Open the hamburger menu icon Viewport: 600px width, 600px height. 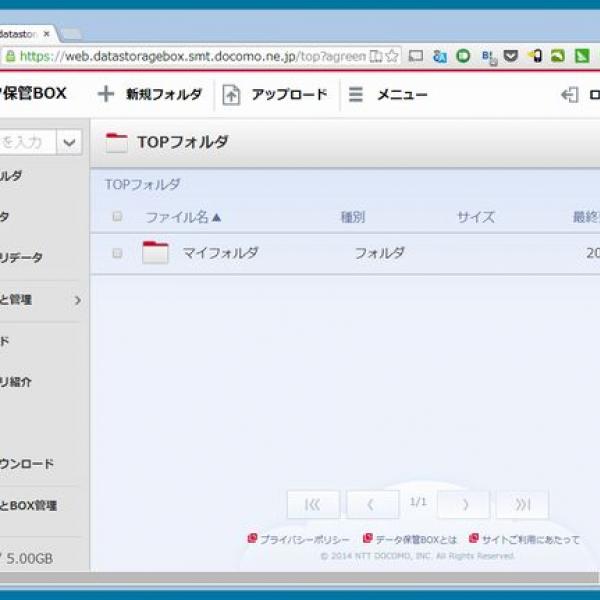point(355,95)
